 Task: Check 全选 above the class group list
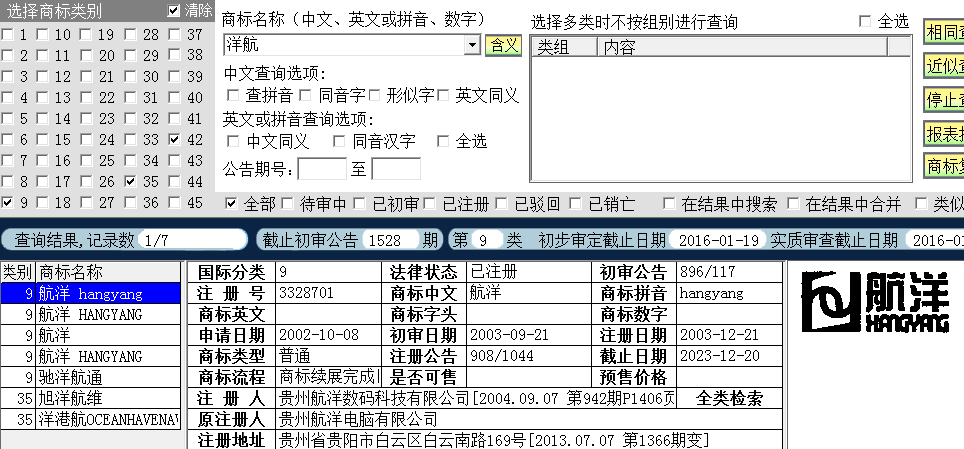tap(865, 22)
